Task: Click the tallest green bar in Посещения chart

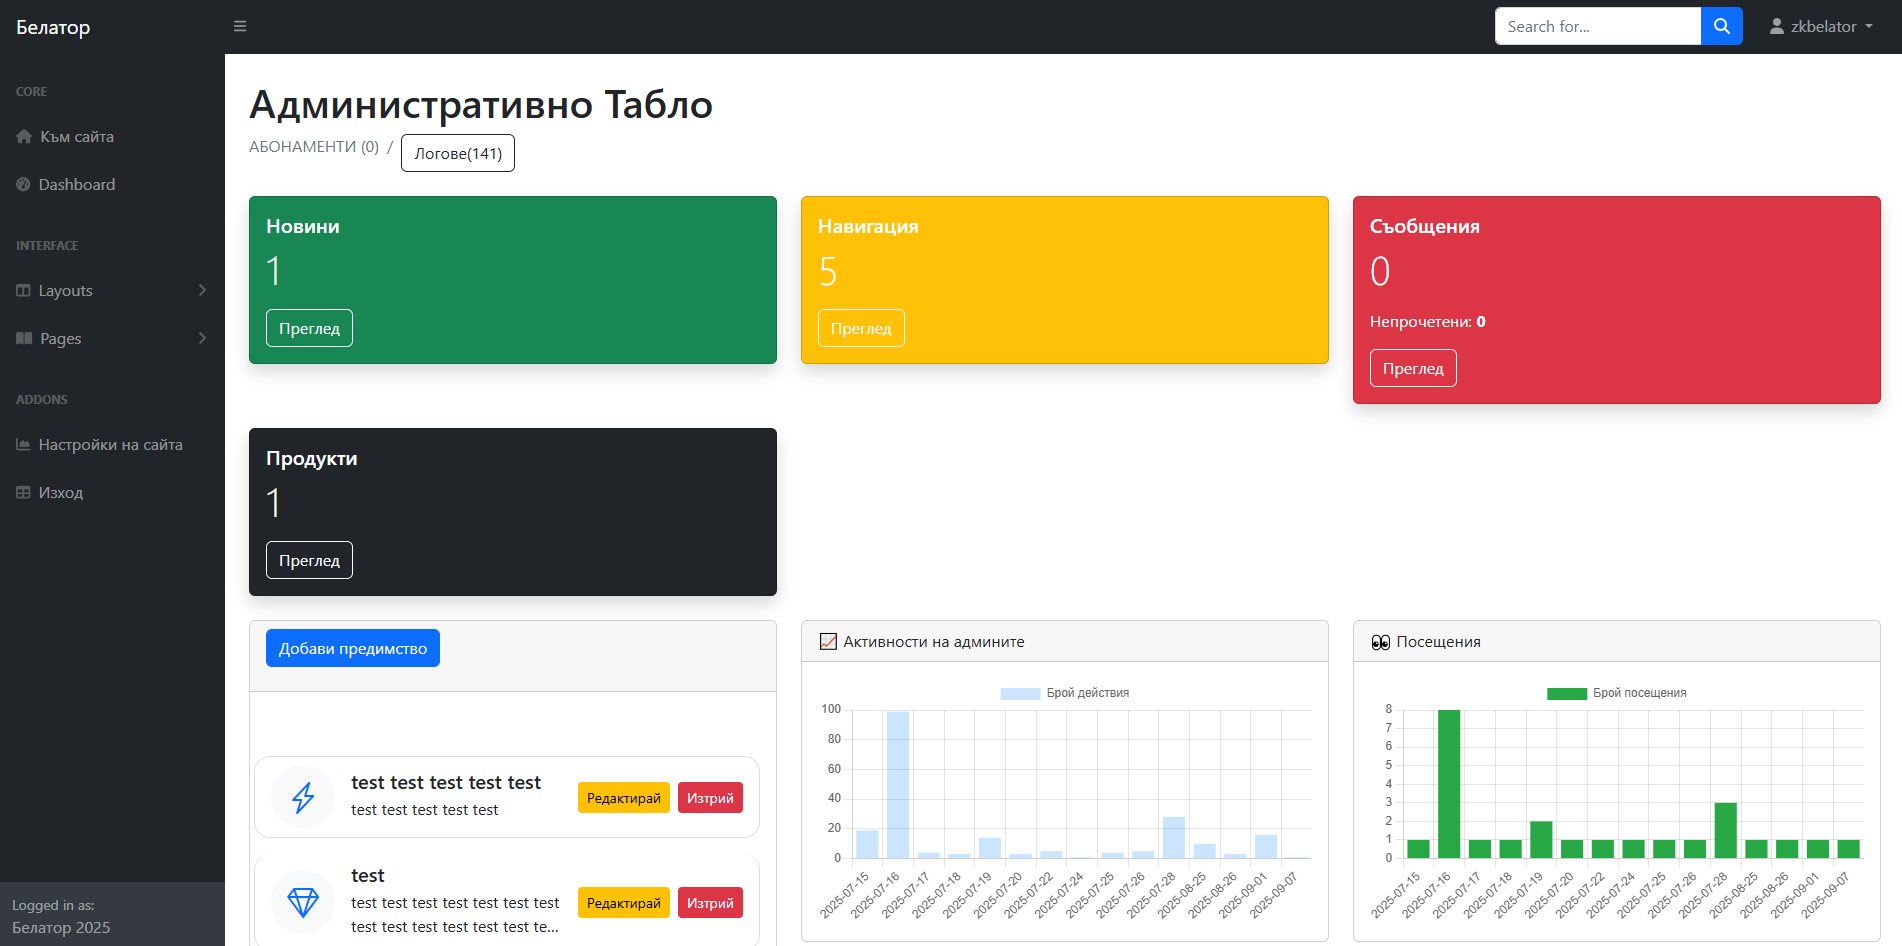Action: 1448,783
